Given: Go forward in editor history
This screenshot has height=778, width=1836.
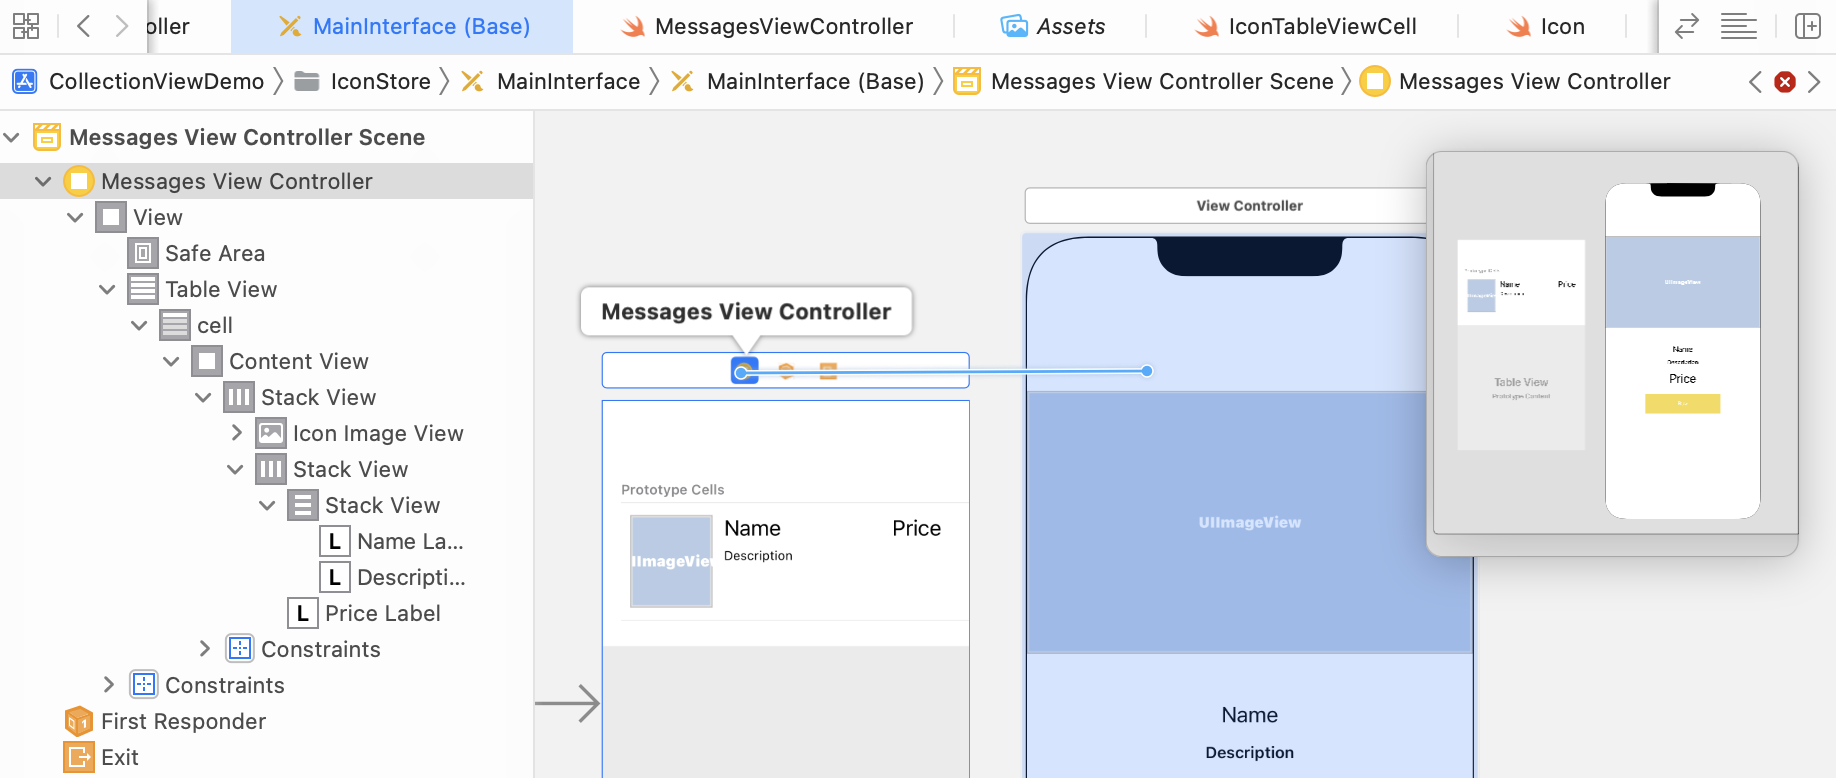Looking at the screenshot, I should pos(121,26).
